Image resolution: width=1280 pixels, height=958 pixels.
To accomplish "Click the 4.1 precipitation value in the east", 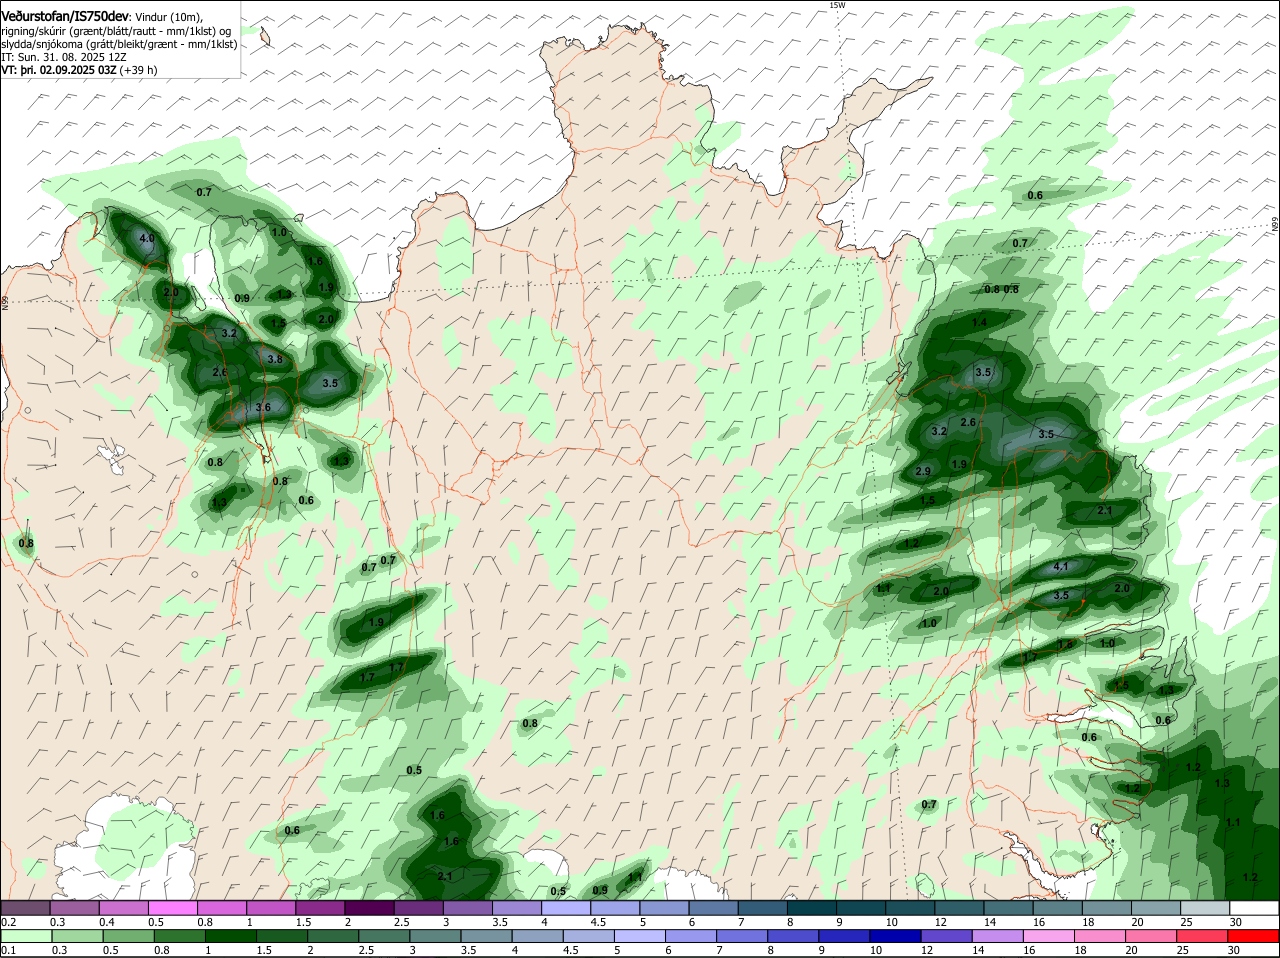I will point(1062,566).
